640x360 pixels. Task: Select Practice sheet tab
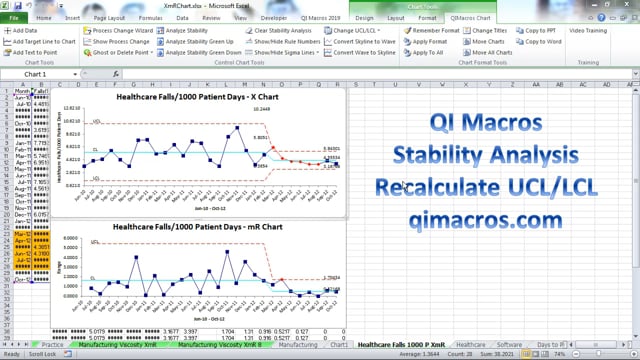click(x=52, y=345)
